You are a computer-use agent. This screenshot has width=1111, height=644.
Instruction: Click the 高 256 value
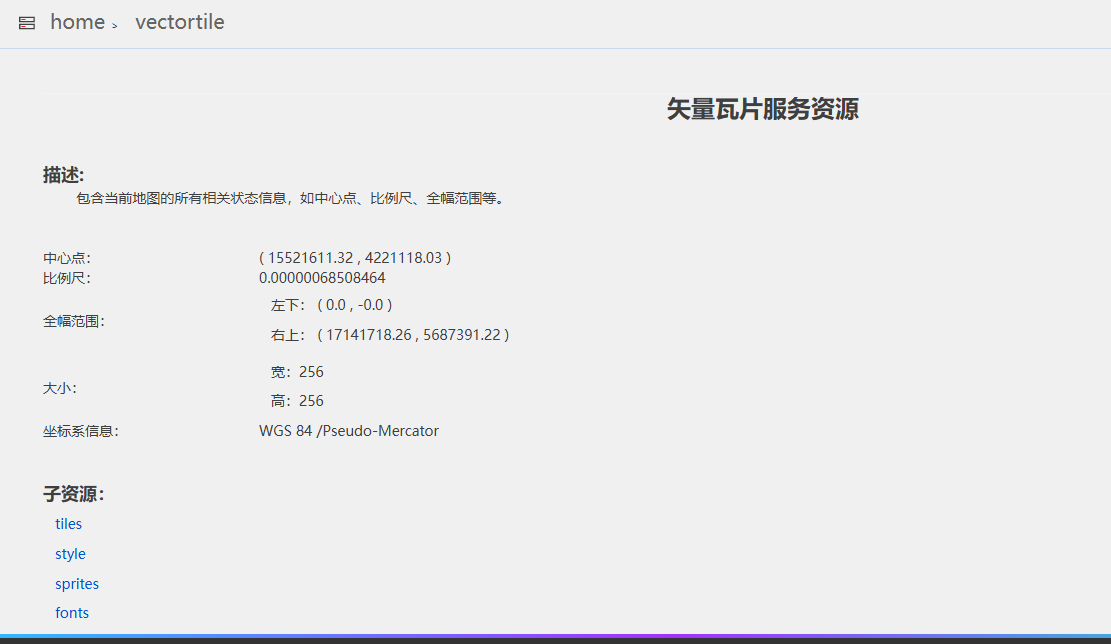(311, 401)
